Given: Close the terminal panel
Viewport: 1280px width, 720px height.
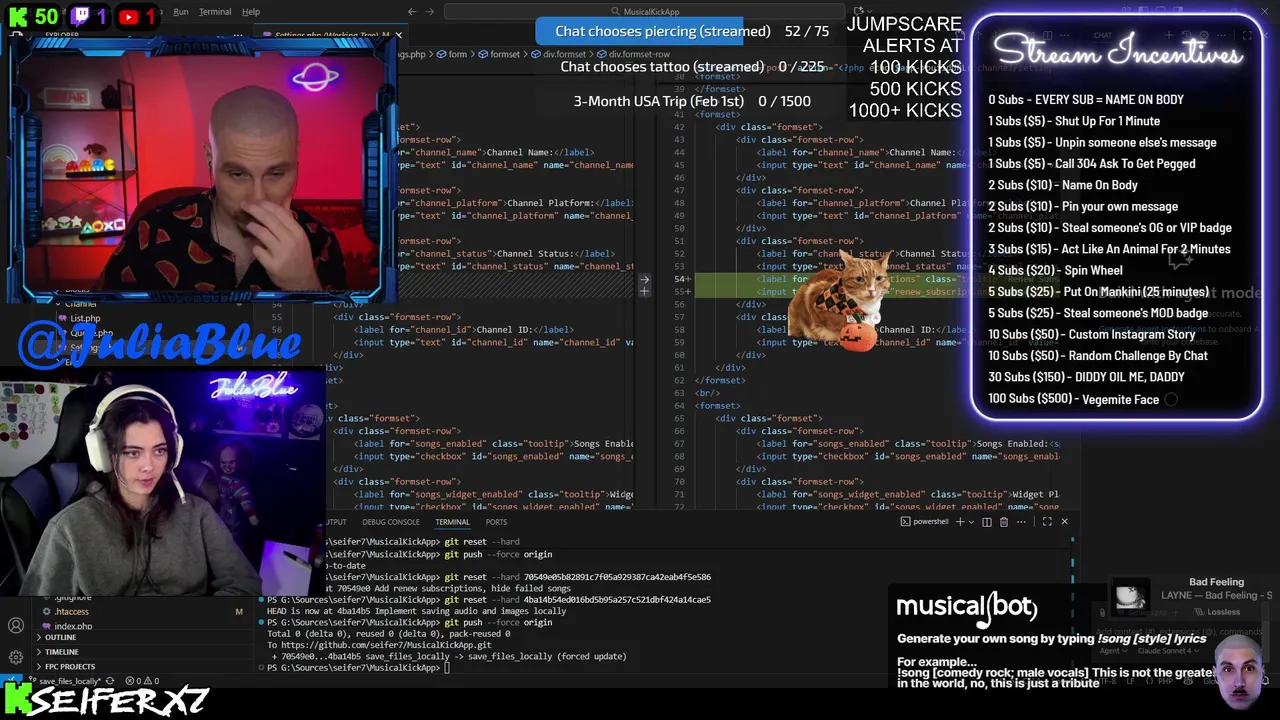Looking at the screenshot, I should [x=1064, y=522].
